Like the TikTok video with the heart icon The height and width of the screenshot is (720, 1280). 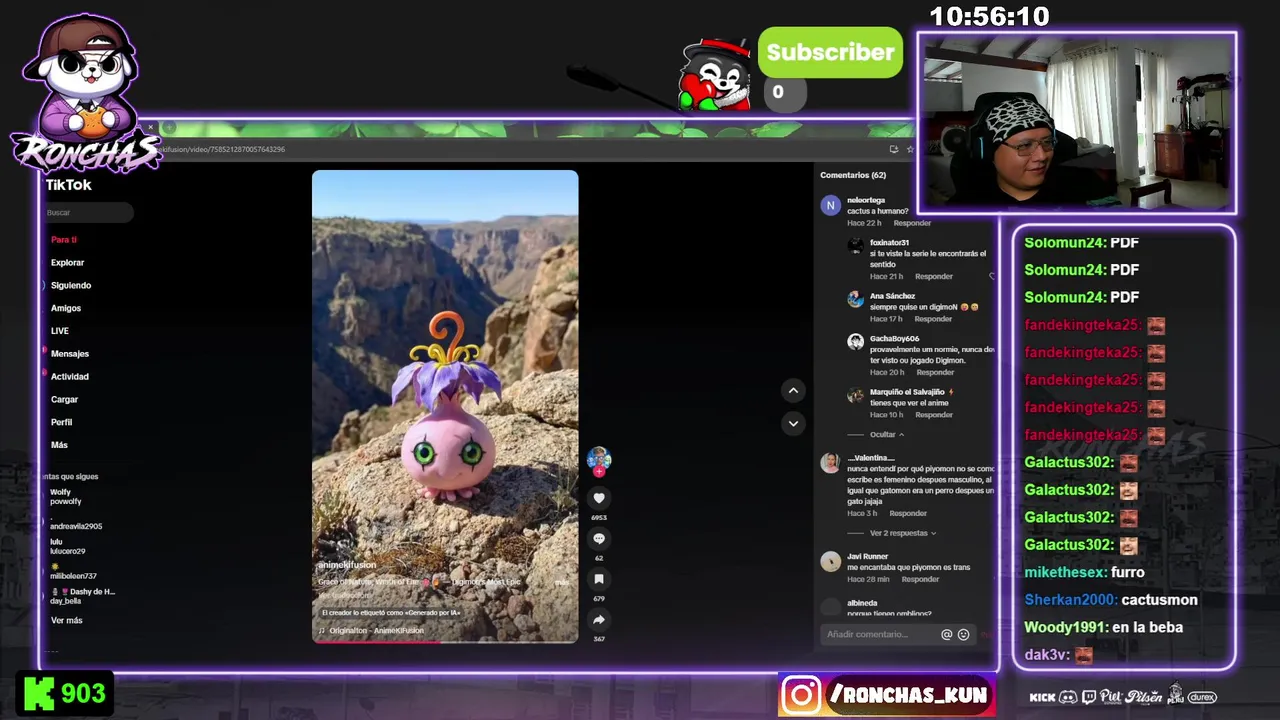coord(599,498)
